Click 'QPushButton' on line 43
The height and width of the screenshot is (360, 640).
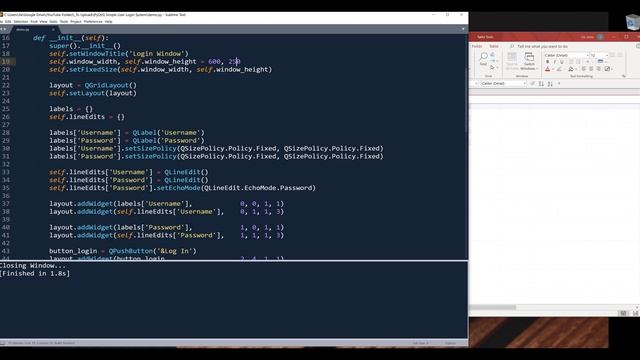tap(130, 251)
